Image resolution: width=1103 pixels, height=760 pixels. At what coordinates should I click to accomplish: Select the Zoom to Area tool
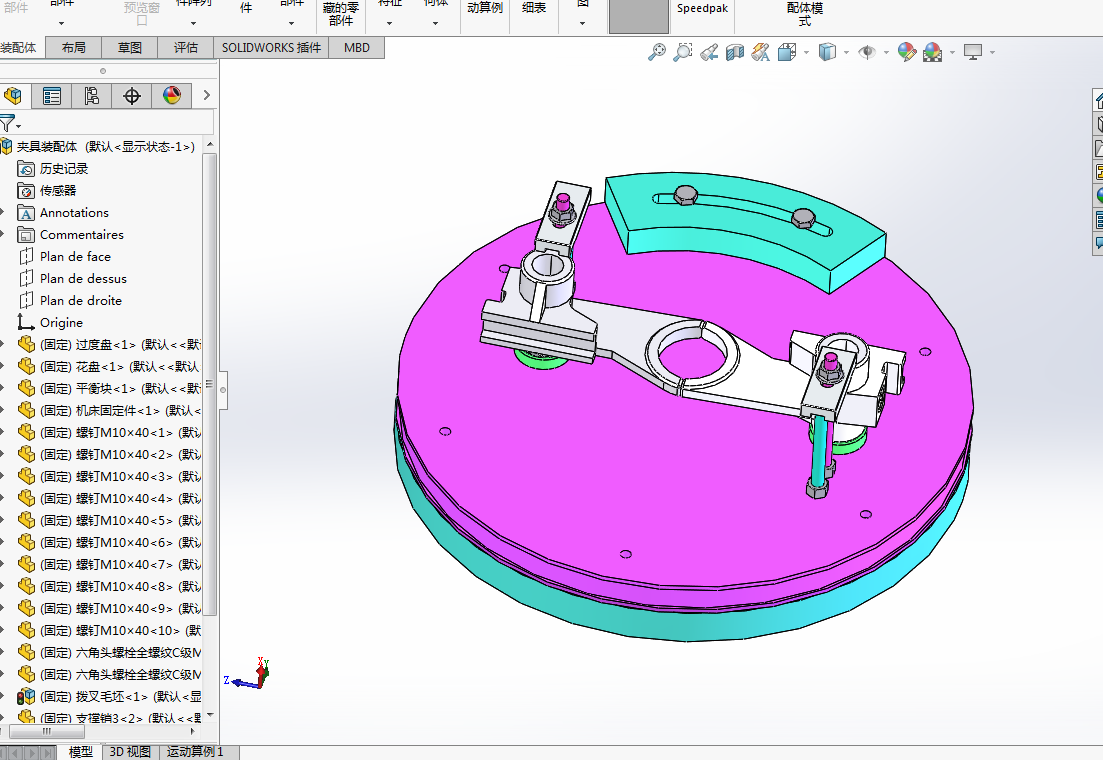coord(682,52)
